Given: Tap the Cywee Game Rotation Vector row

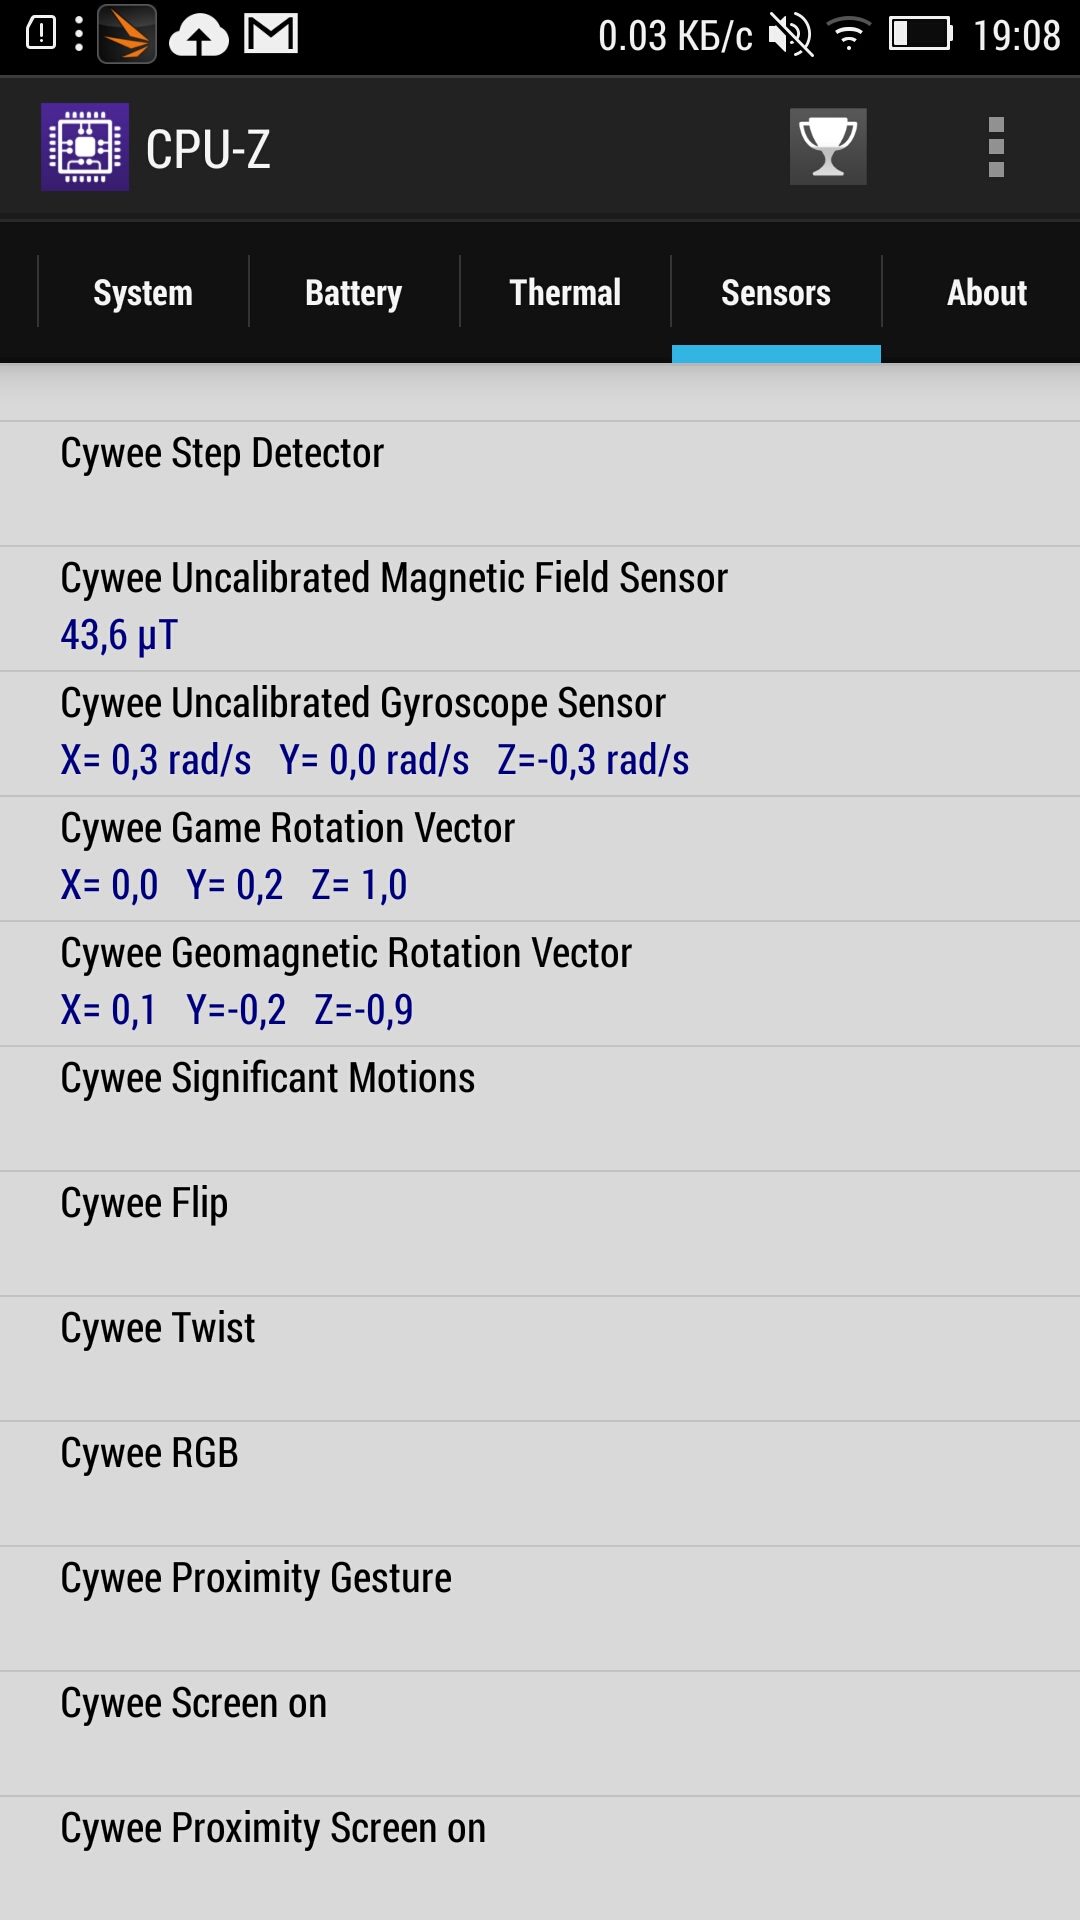Looking at the screenshot, I should click(x=540, y=858).
